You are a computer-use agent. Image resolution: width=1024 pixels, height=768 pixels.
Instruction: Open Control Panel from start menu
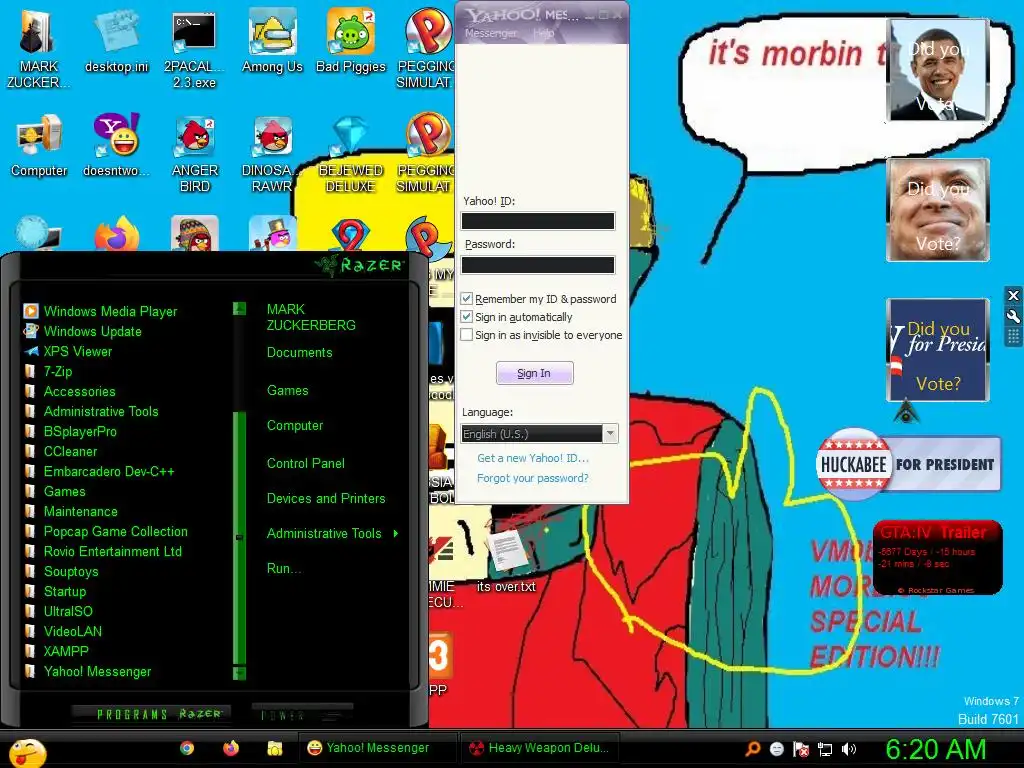pos(306,463)
